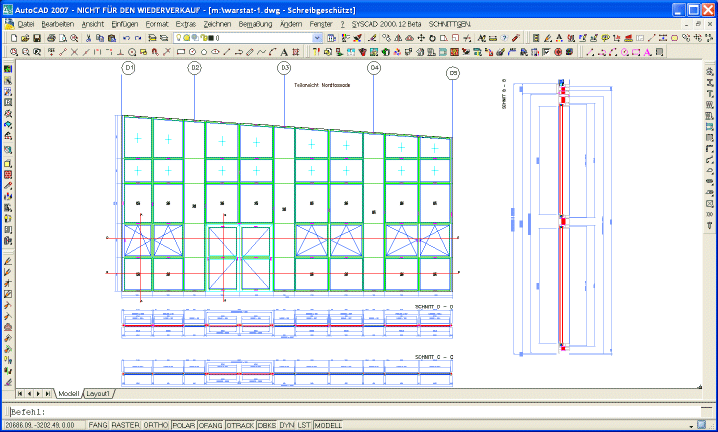Viewport: 718px width, 432px height.
Task: Click the D1 axis bubble in drawing
Action: (x=129, y=68)
